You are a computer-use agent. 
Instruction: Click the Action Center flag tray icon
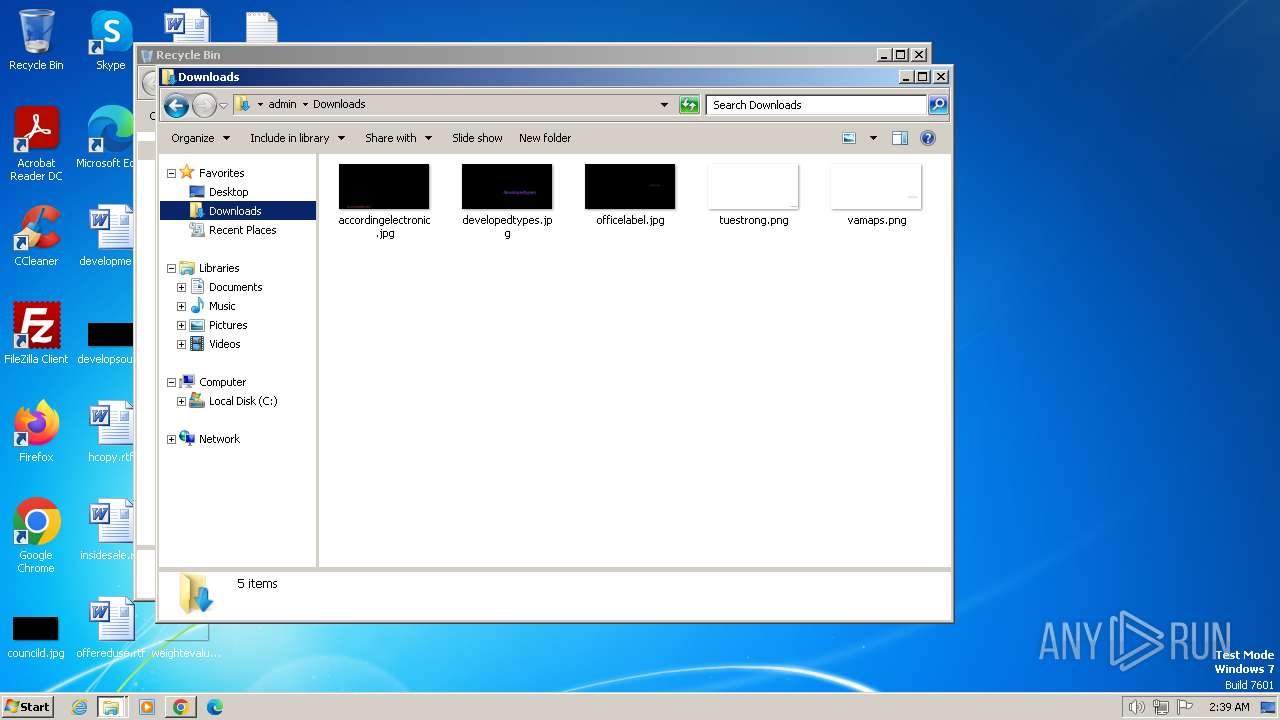click(x=1186, y=707)
